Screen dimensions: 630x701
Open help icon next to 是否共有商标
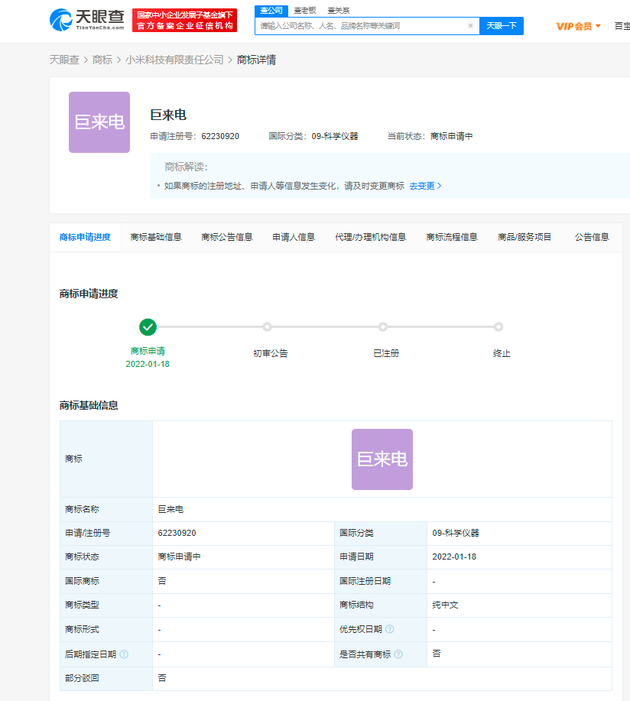coord(398,654)
